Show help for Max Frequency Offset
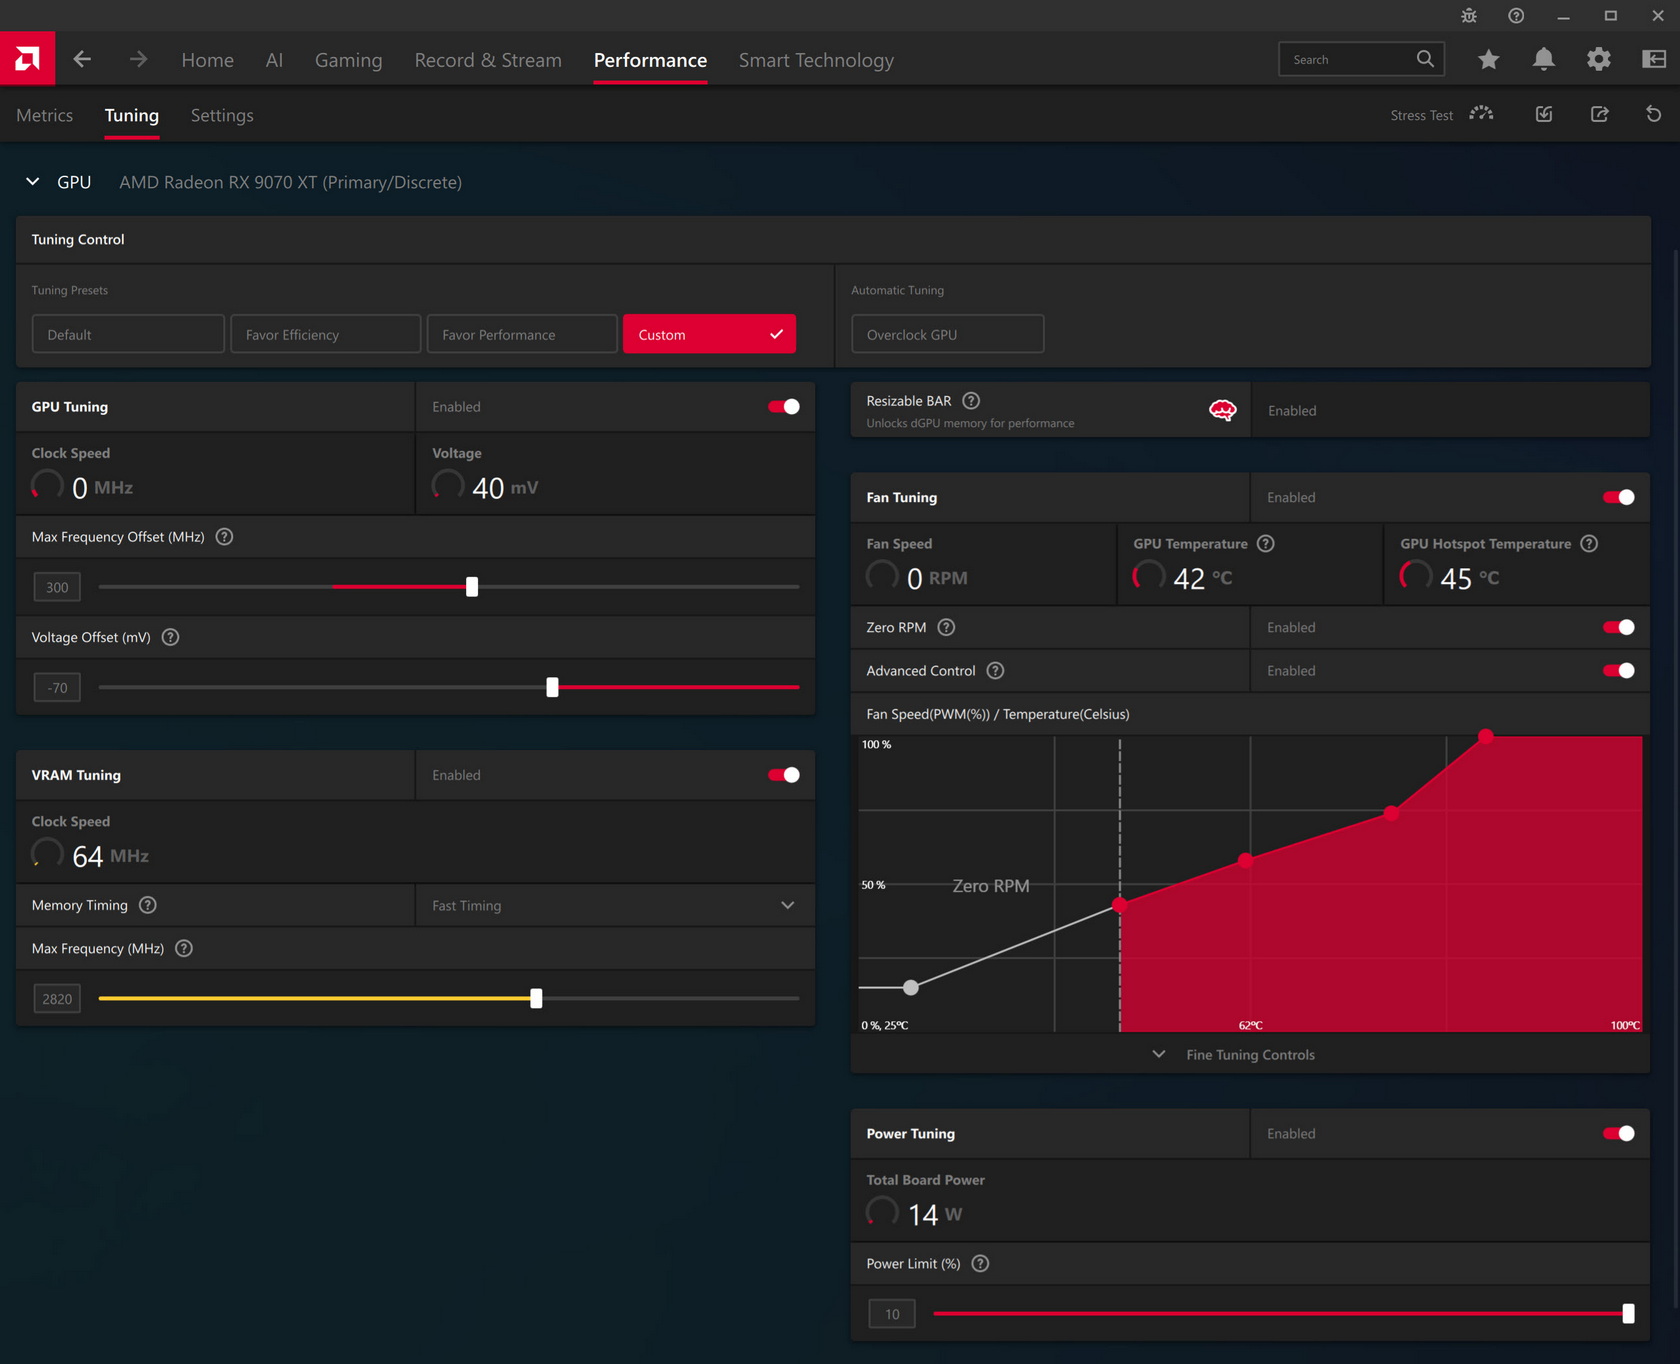The image size is (1680, 1364). [225, 537]
